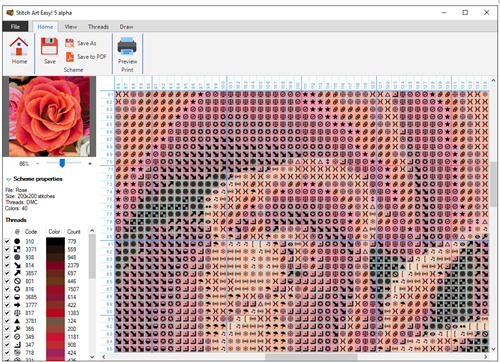The image size is (500, 362).
Task: Uncheck the thread 3857 checkbox
Action: [x=7, y=273]
